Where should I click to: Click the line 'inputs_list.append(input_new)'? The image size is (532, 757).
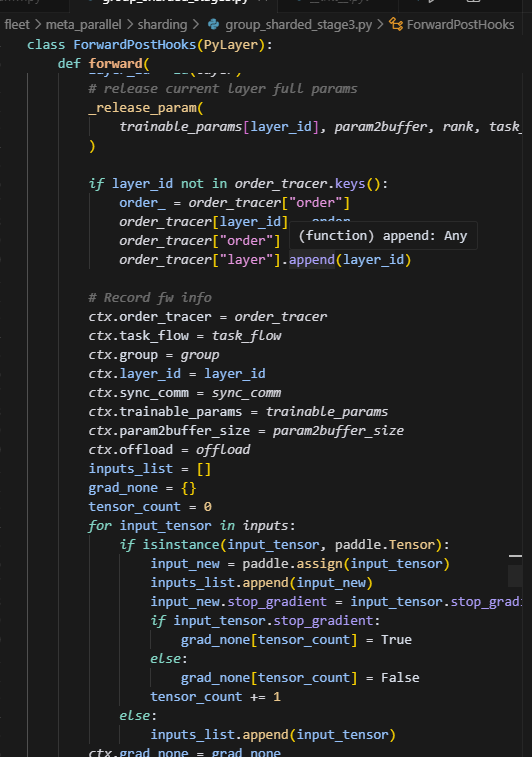coord(261,583)
